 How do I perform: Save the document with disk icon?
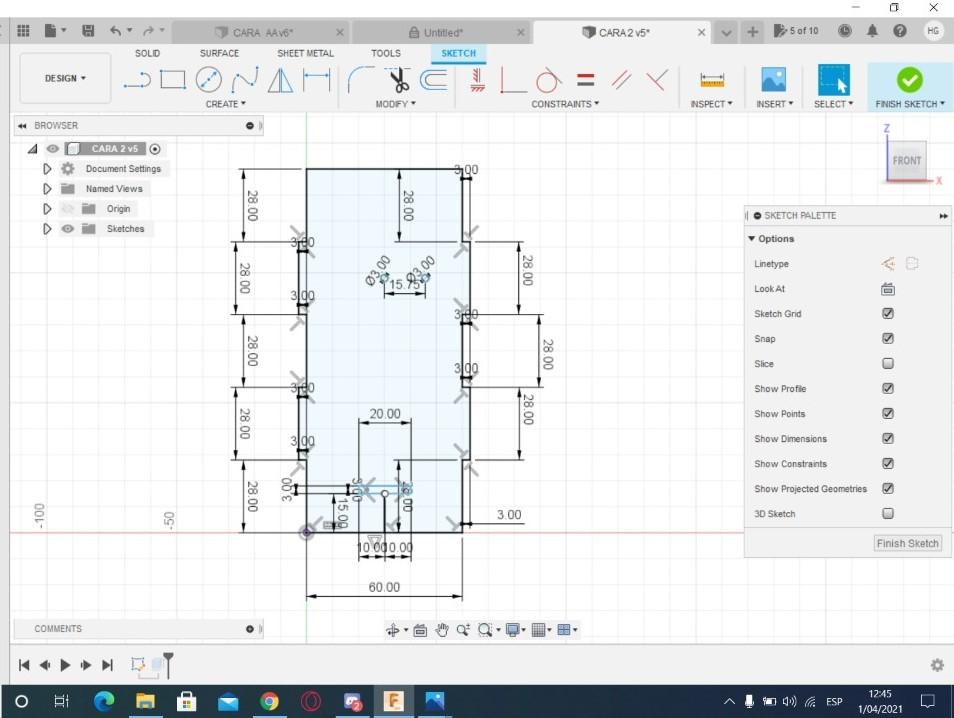point(88,30)
